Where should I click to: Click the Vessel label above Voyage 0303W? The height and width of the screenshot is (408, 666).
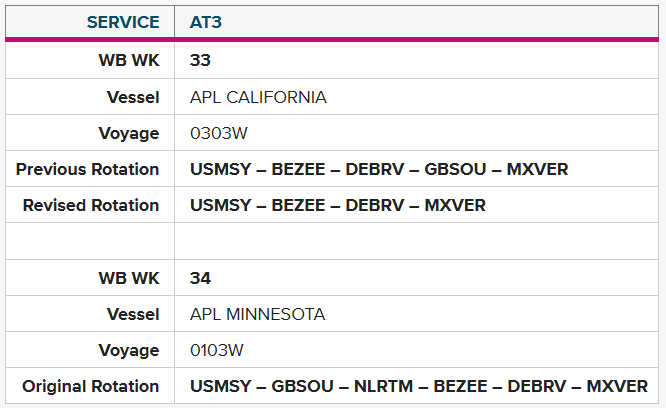[x=133, y=97]
